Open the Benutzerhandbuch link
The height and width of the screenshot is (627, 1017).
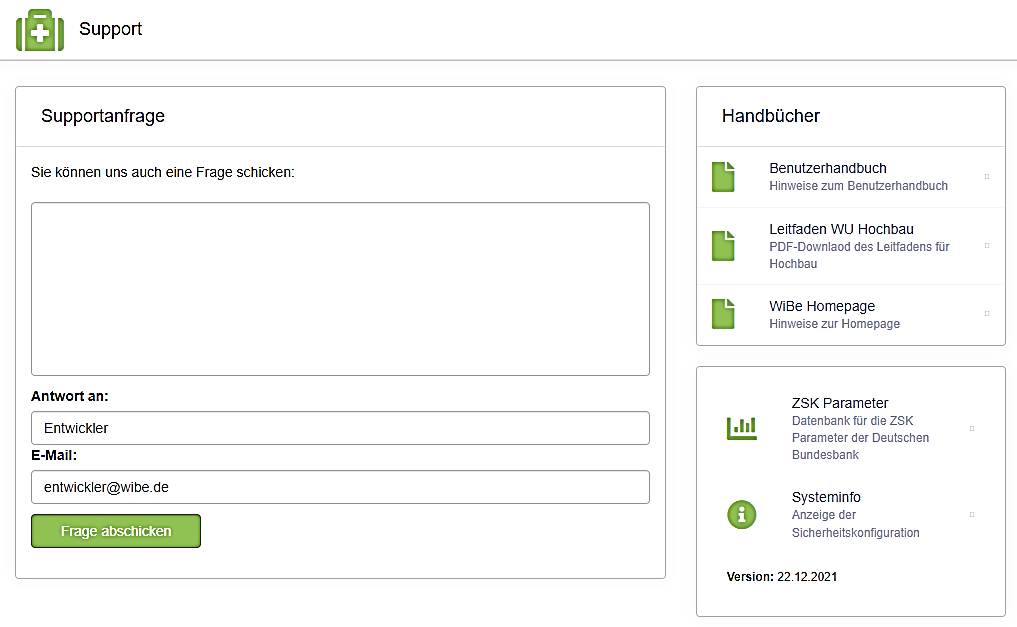828,168
